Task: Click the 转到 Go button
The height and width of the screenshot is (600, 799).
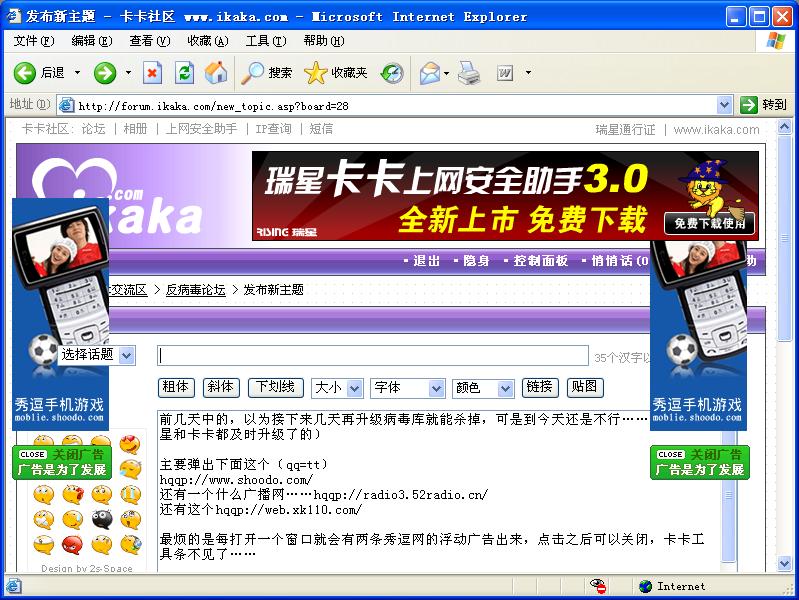Action: pos(764,105)
